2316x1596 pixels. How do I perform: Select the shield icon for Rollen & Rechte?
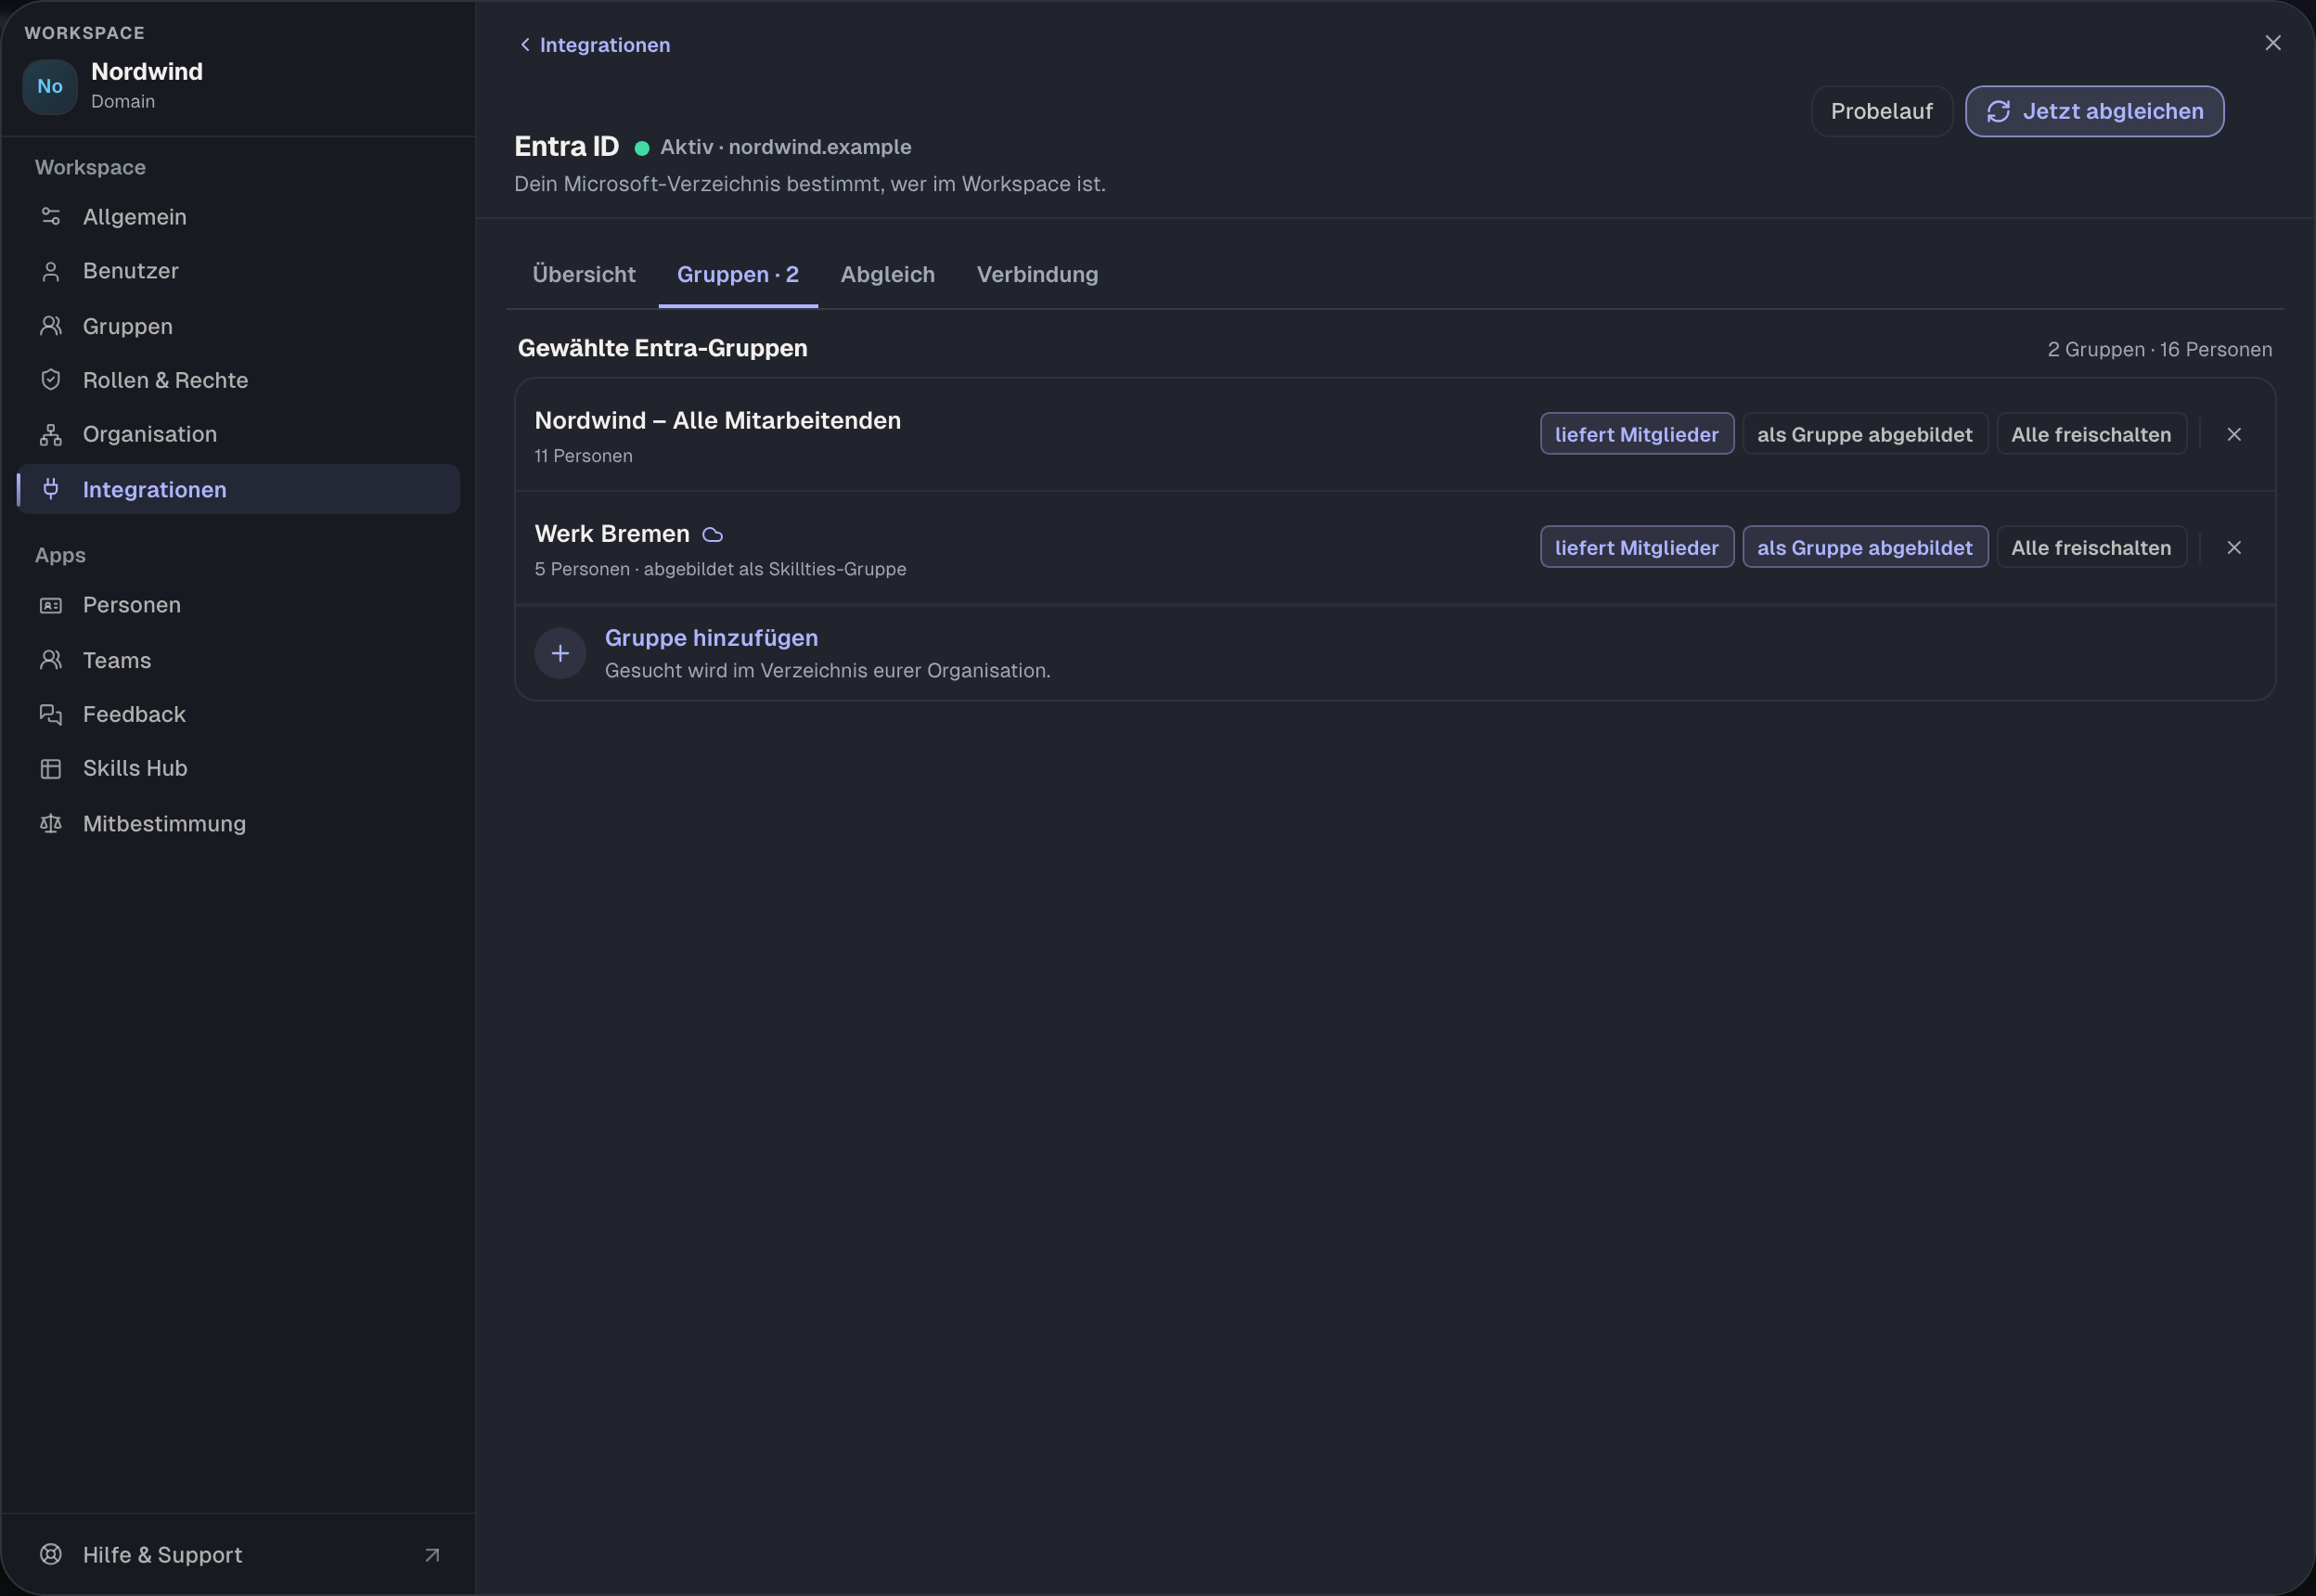(x=50, y=380)
